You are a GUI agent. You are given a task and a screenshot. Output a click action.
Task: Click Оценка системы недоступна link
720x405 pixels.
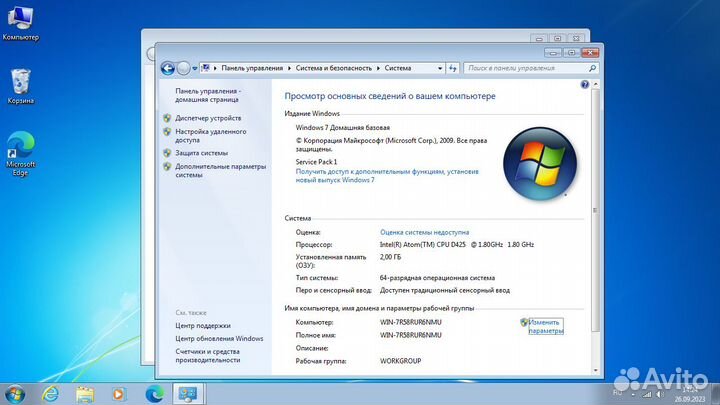pos(424,232)
